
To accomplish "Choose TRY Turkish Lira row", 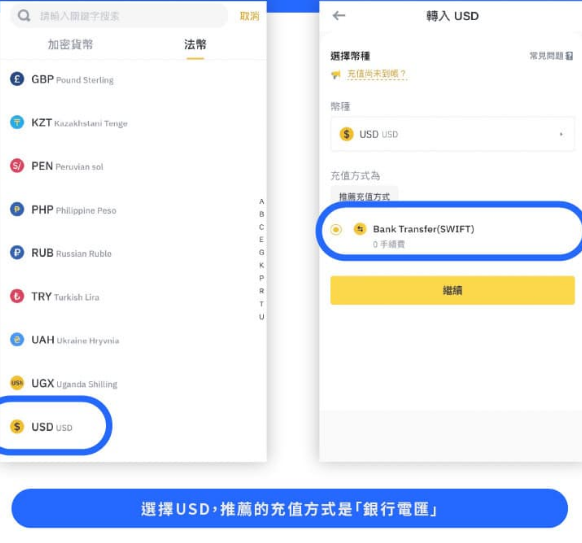I will [133, 297].
